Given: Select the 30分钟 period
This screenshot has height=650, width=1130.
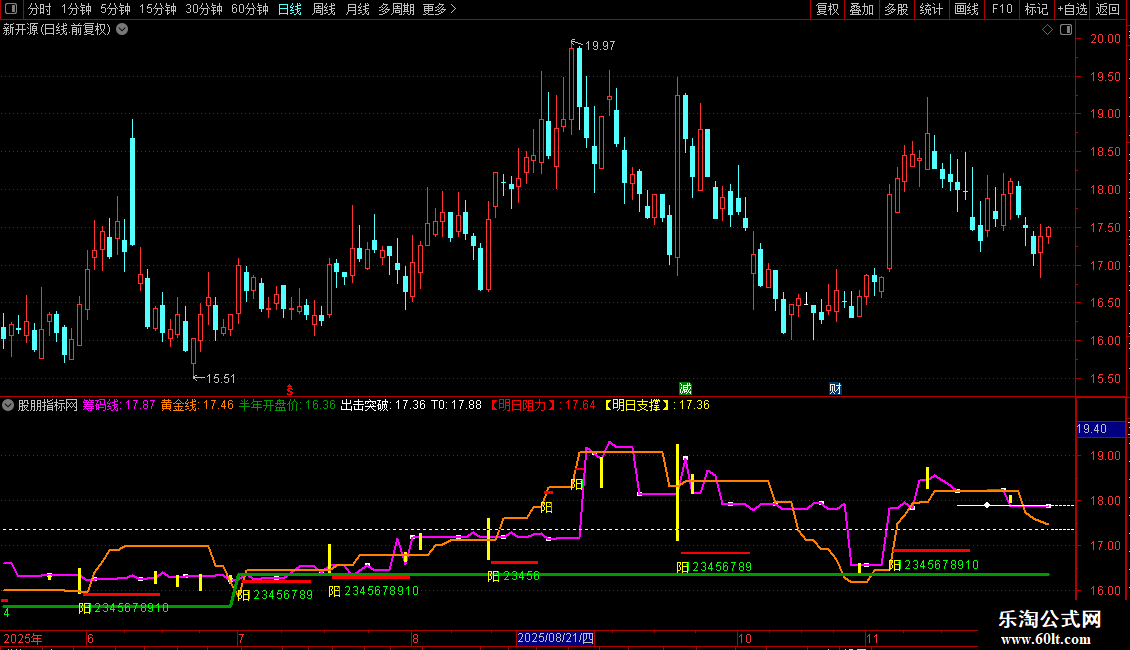Looking at the screenshot, I should pyautogui.click(x=204, y=9).
